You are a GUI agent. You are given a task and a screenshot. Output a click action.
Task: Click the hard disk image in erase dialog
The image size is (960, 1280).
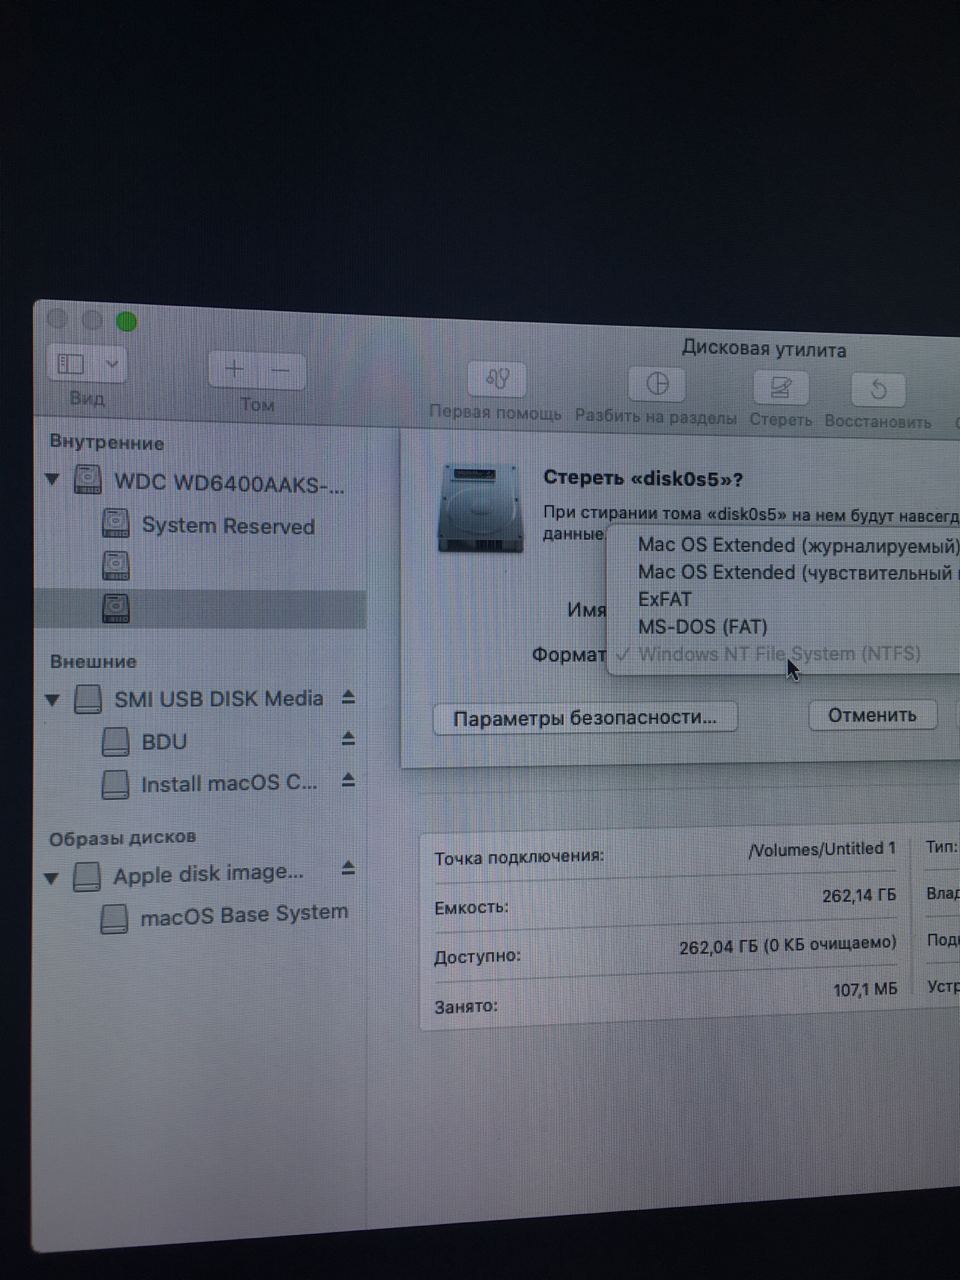481,507
